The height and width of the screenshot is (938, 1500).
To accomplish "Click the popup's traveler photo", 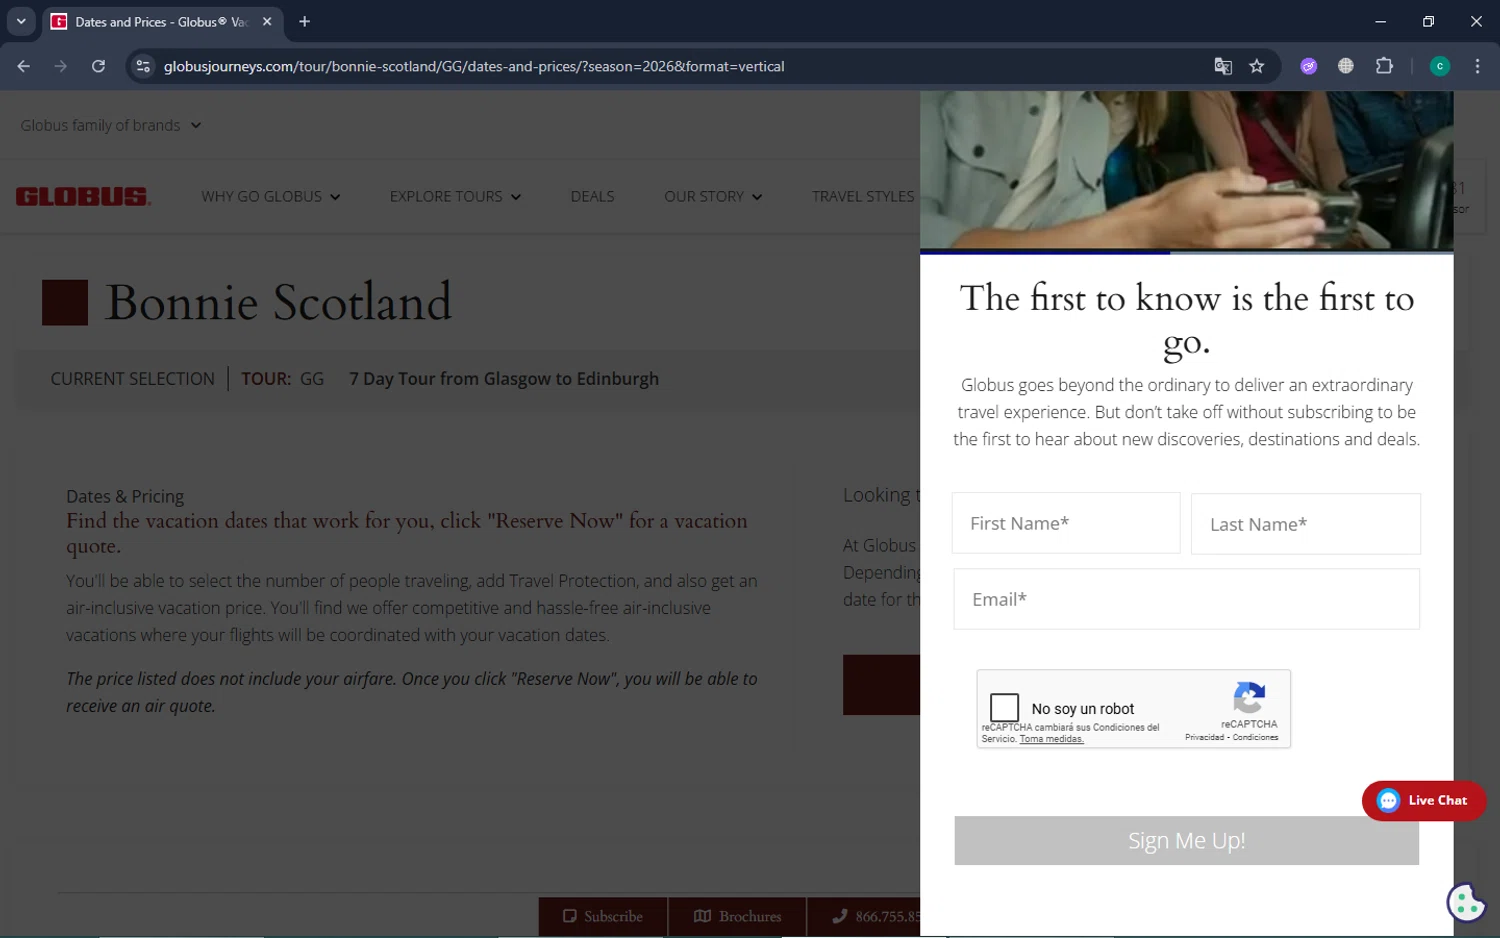I will tap(1186, 170).
